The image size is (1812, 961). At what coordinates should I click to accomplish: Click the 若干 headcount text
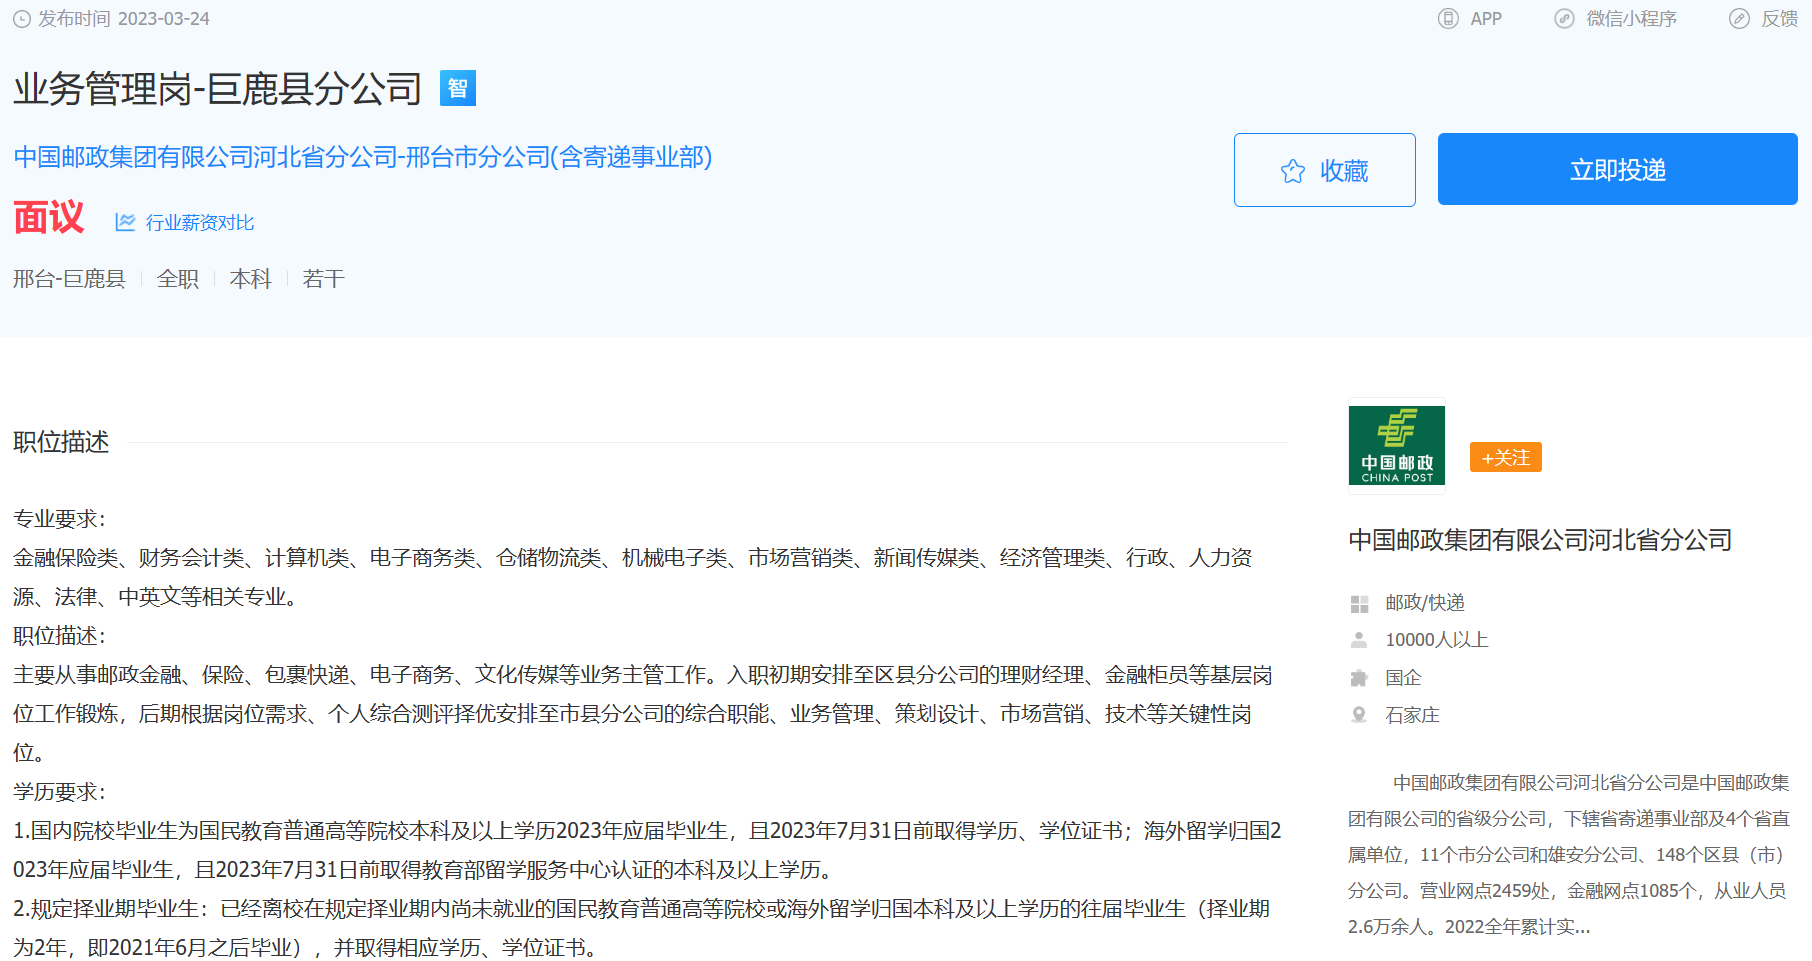[324, 279]
